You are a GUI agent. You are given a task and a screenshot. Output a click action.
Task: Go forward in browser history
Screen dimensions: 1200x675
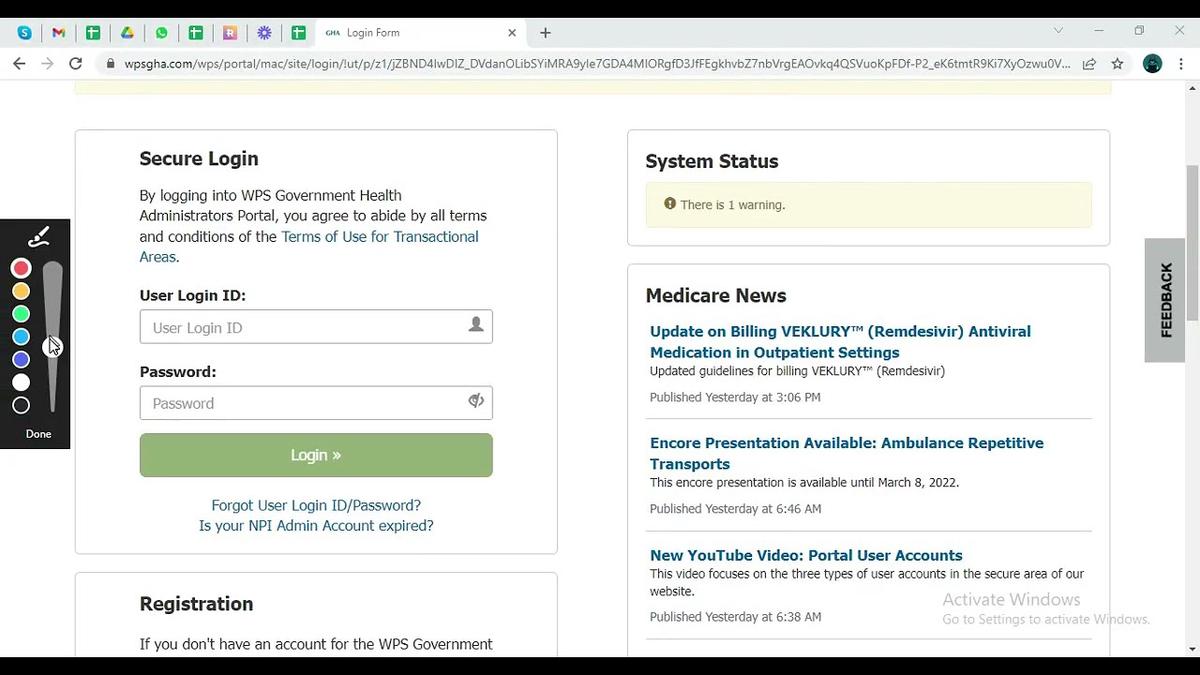pyautogui.click(x=47, y=63)
